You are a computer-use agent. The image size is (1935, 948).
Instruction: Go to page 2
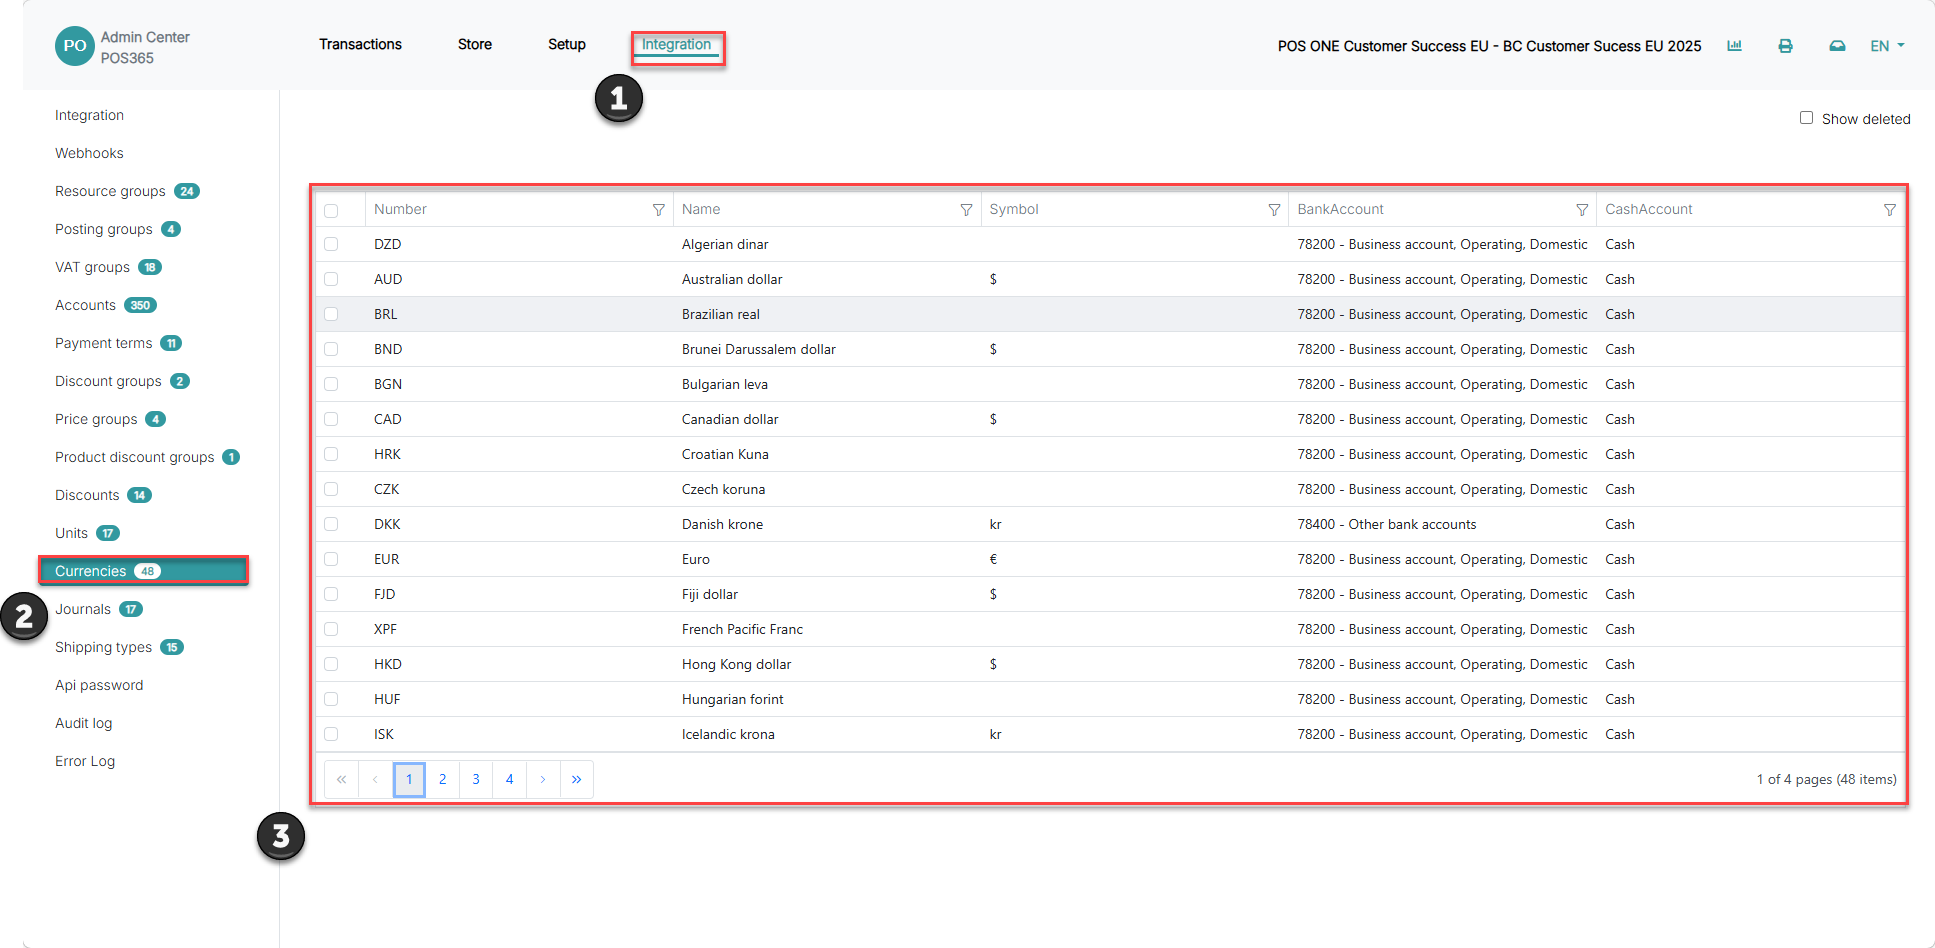tap(442, 779)
